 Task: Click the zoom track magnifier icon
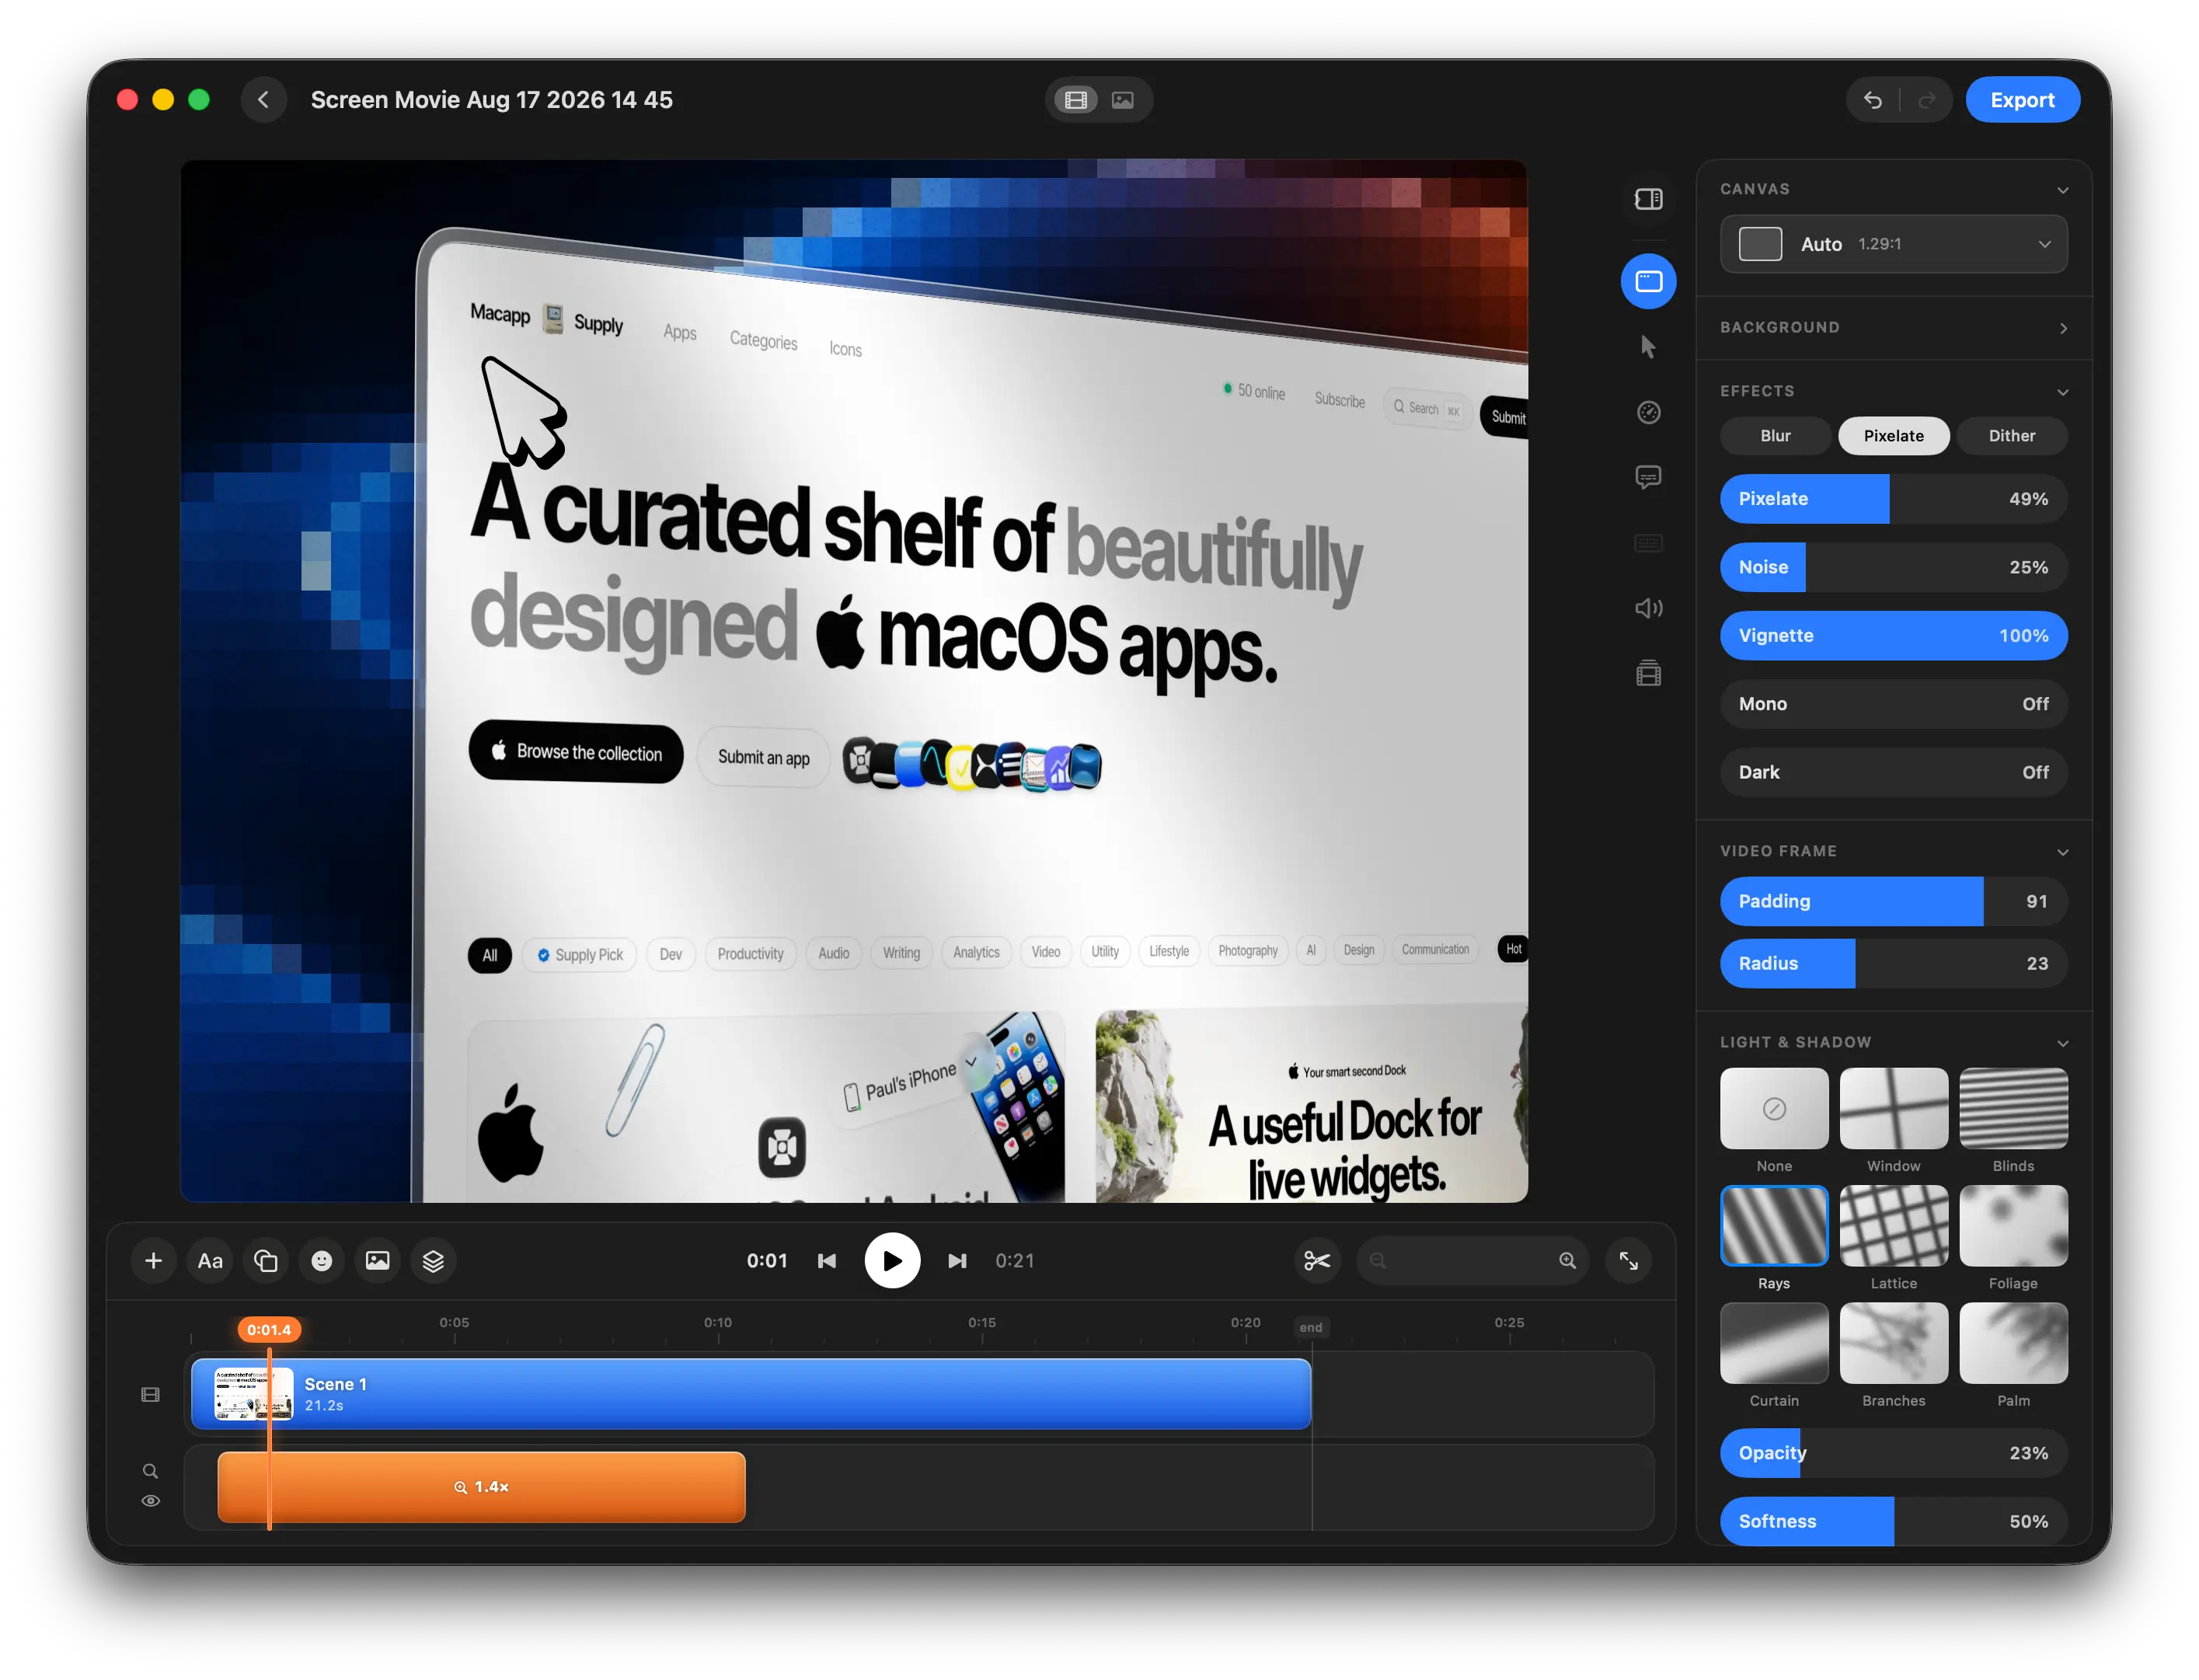[150, 1471]
